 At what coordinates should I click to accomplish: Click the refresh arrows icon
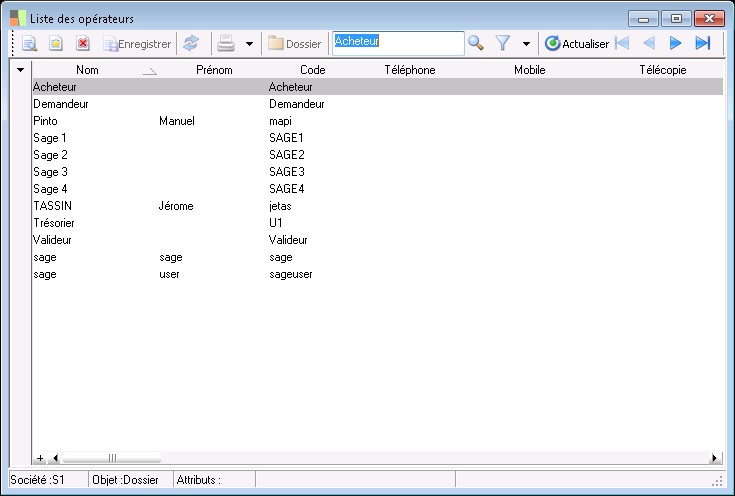coord(190,44)
